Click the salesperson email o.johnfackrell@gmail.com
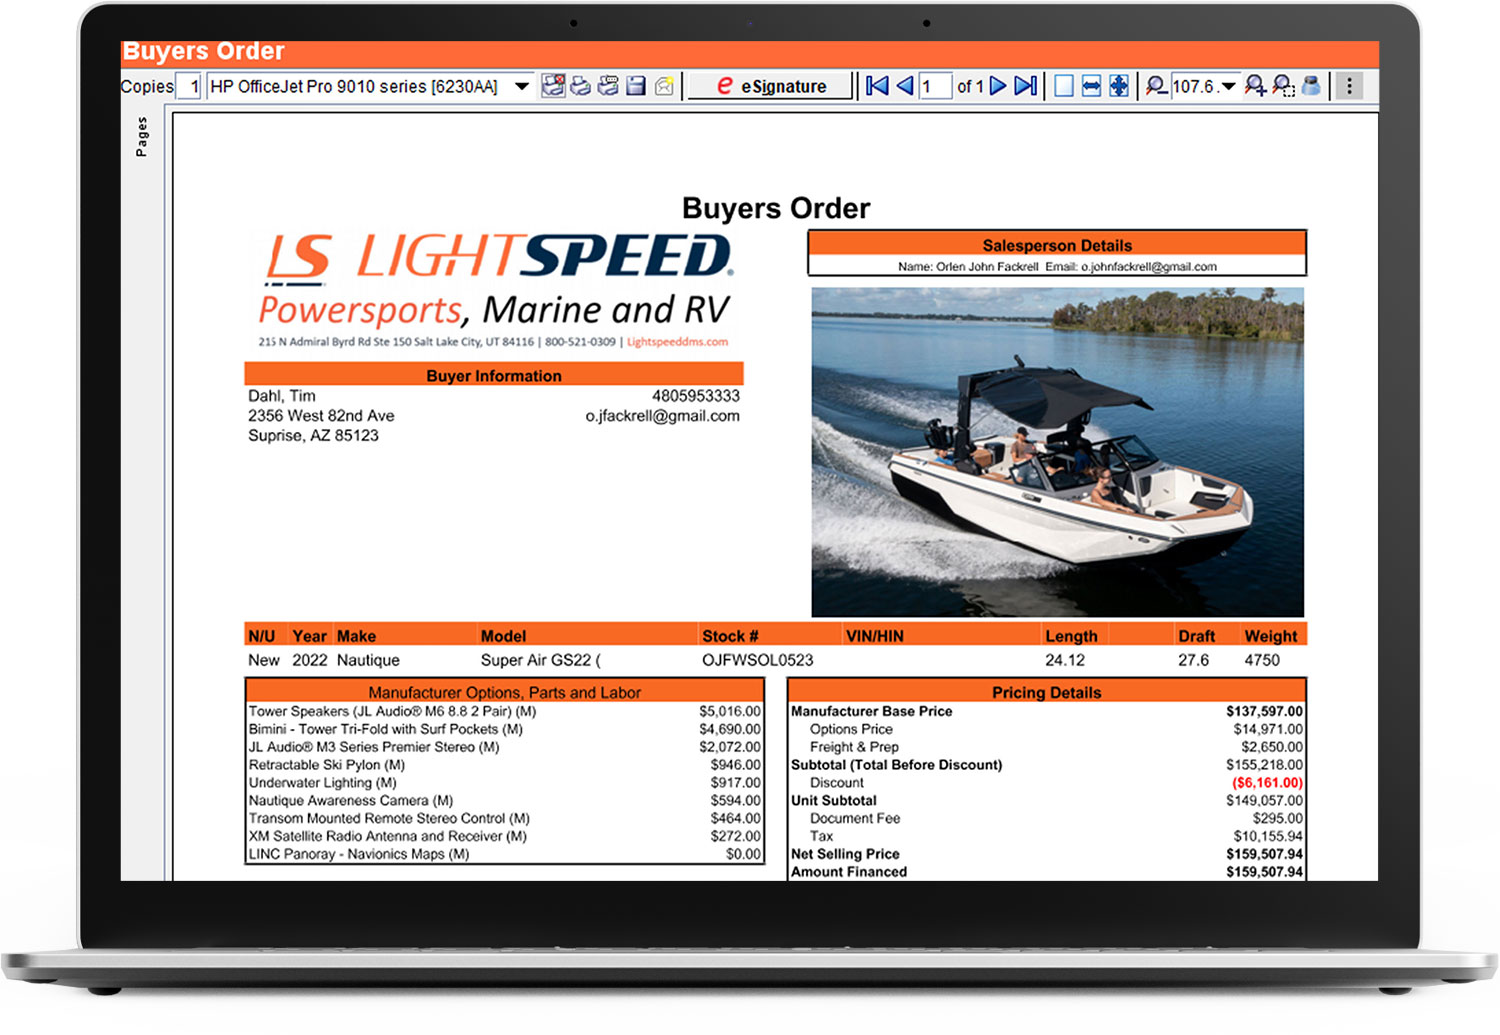Image resolution: width=1500 pixels, height=1035 pixels. click(x=1149, y=267)
